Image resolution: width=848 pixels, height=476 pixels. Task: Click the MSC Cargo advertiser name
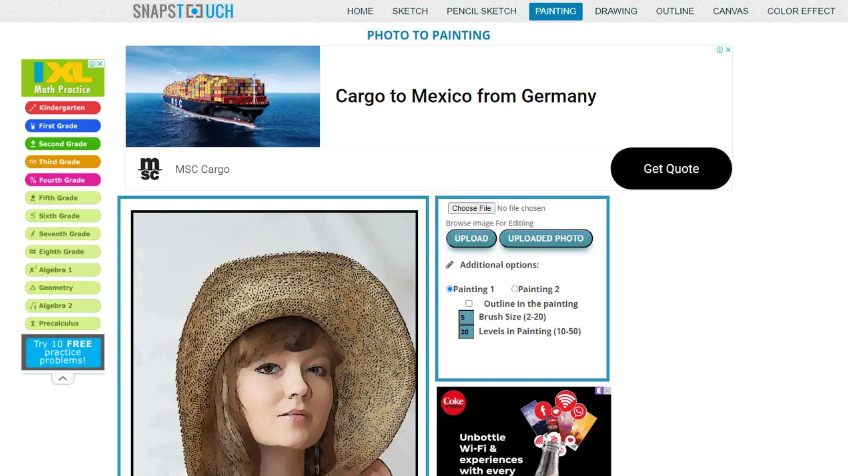pos(202,169)
